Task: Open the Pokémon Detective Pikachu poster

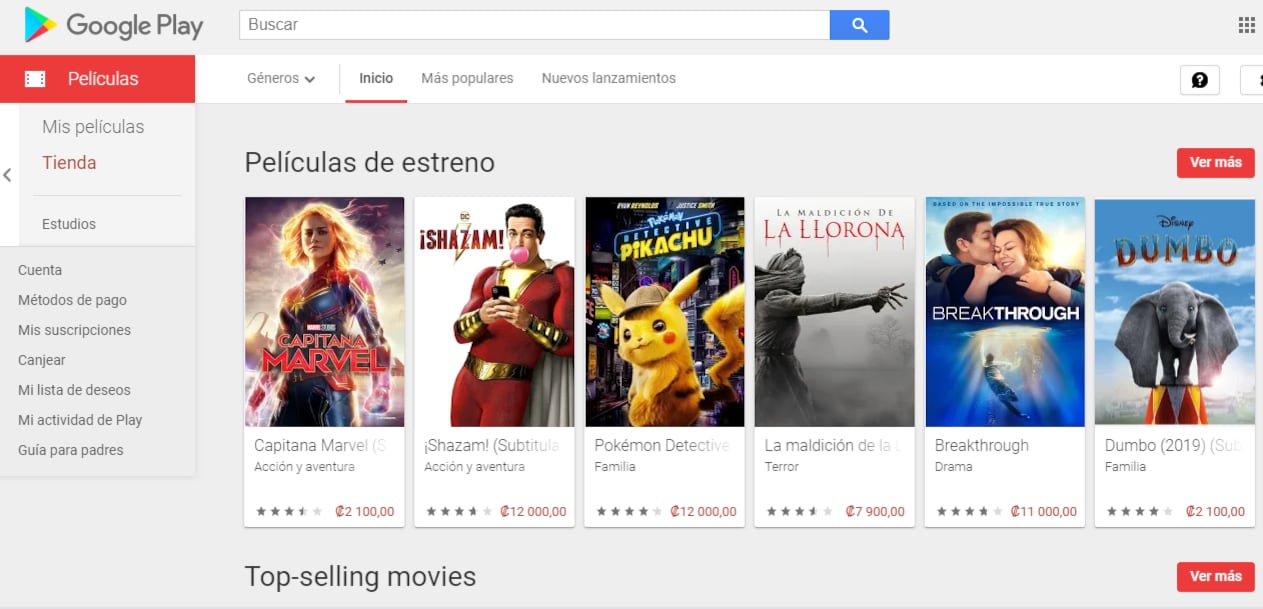Action: [665, 312]
